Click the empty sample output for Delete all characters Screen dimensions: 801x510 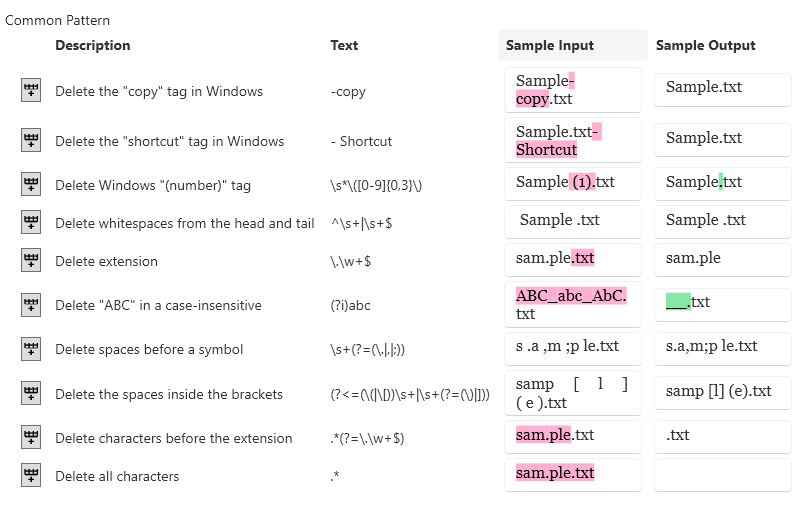click(x=722, y=475)
